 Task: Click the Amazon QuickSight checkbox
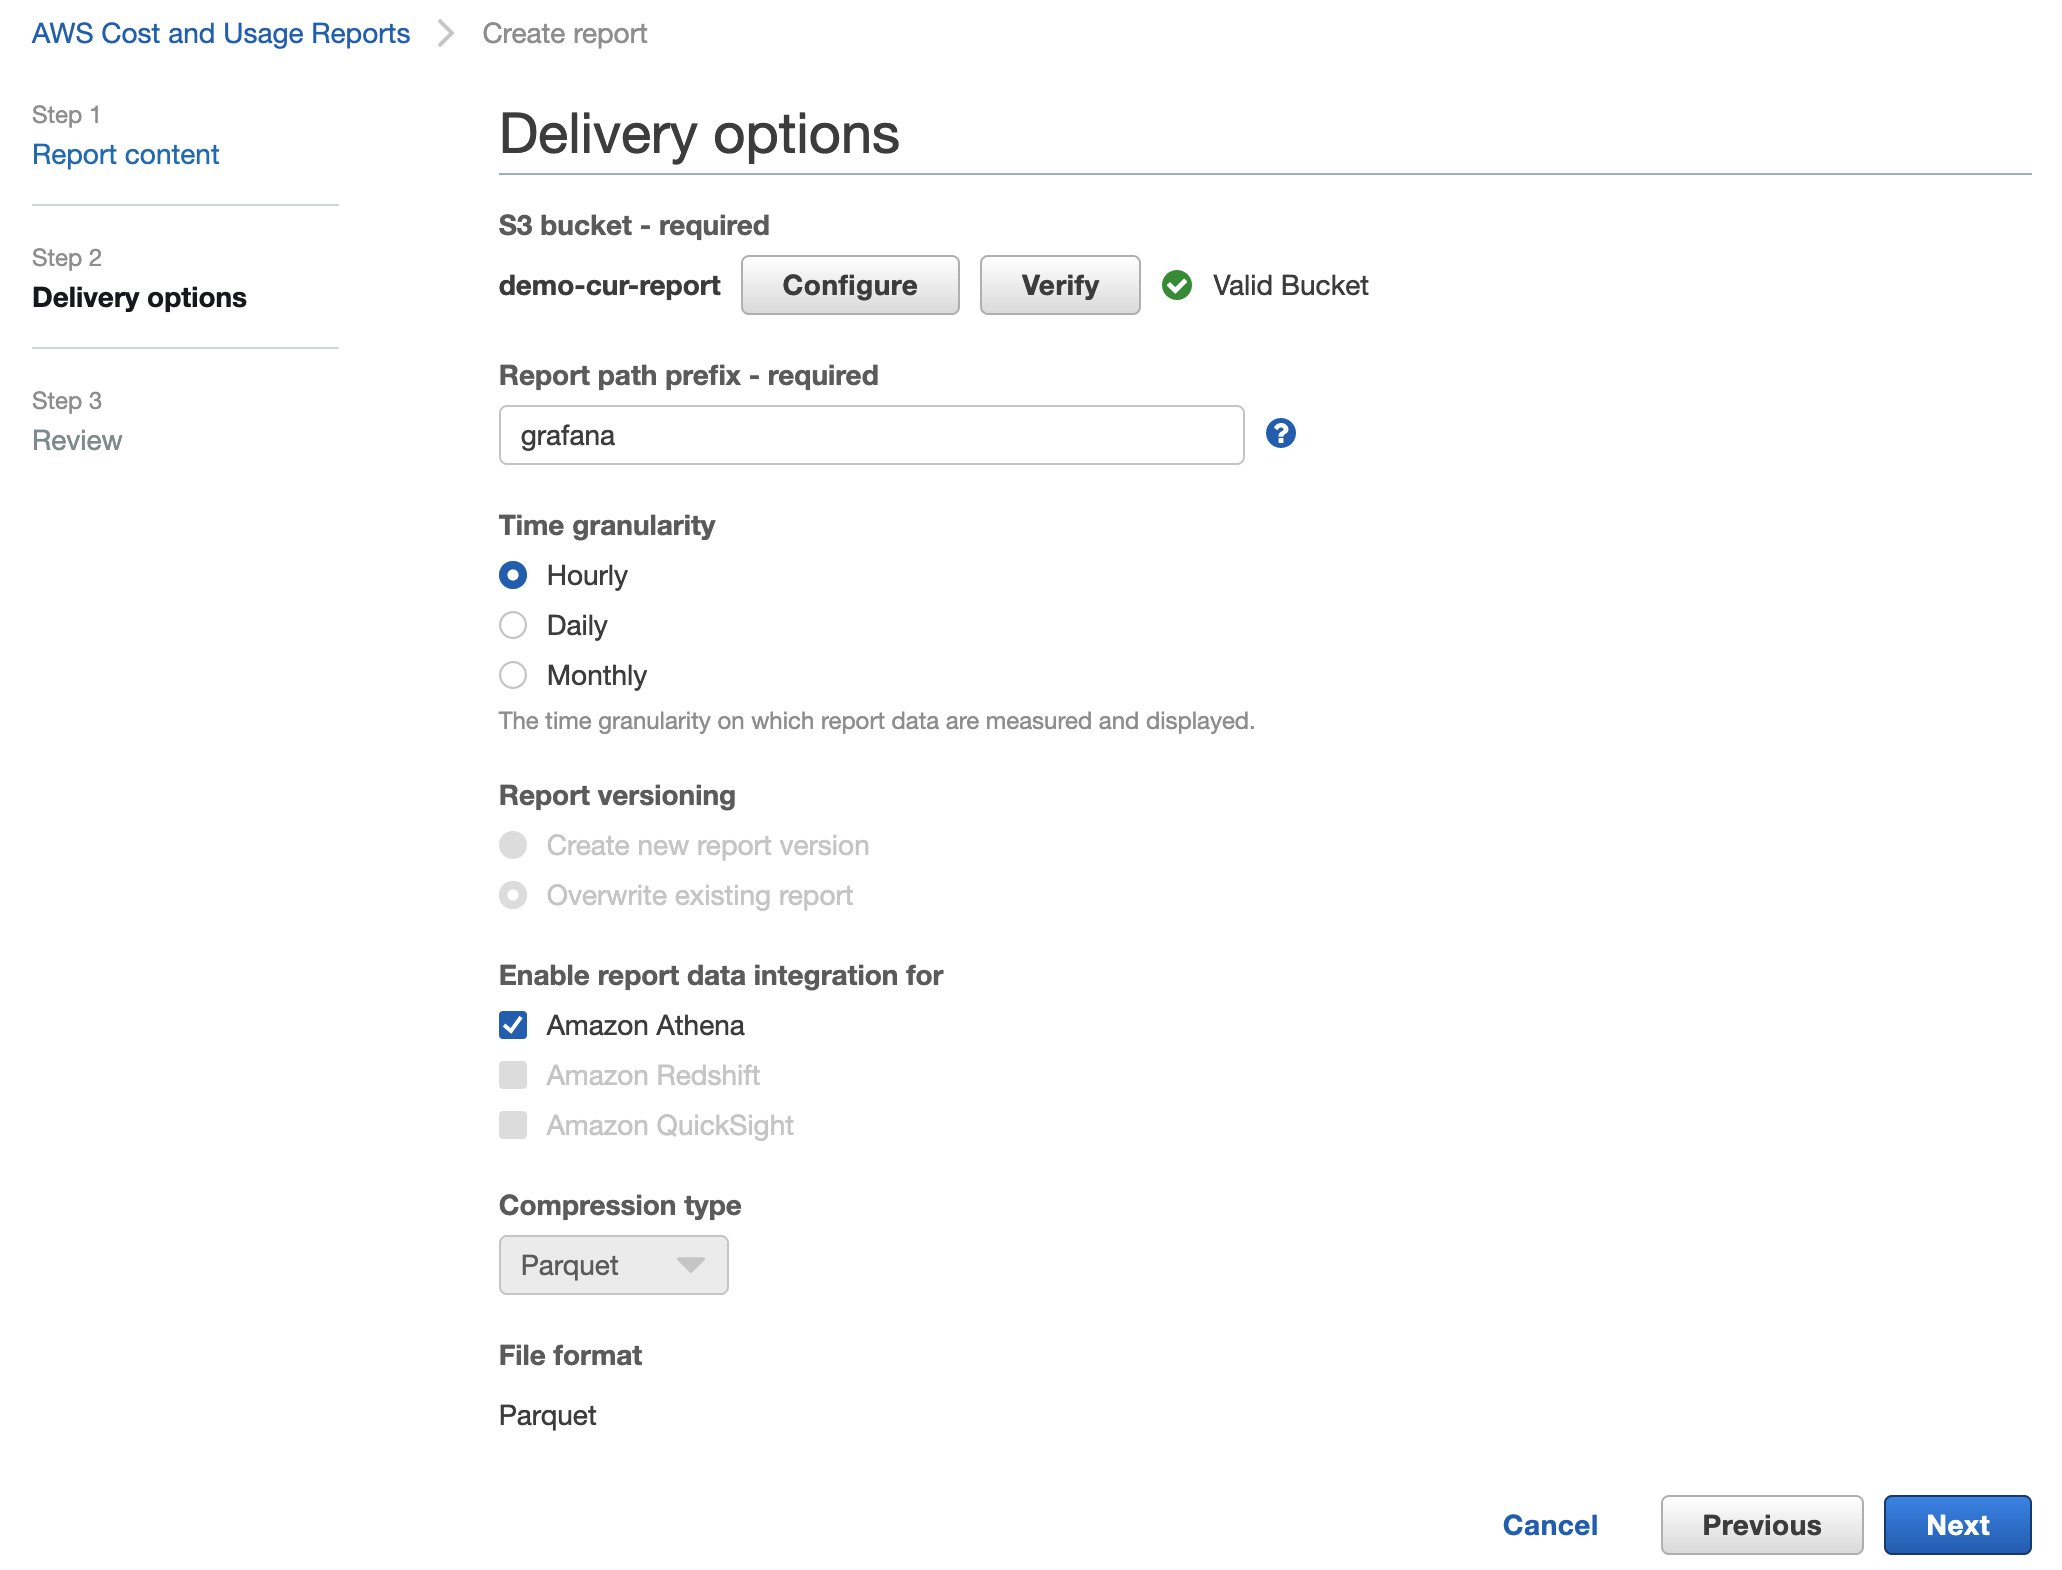(513, 1125)
